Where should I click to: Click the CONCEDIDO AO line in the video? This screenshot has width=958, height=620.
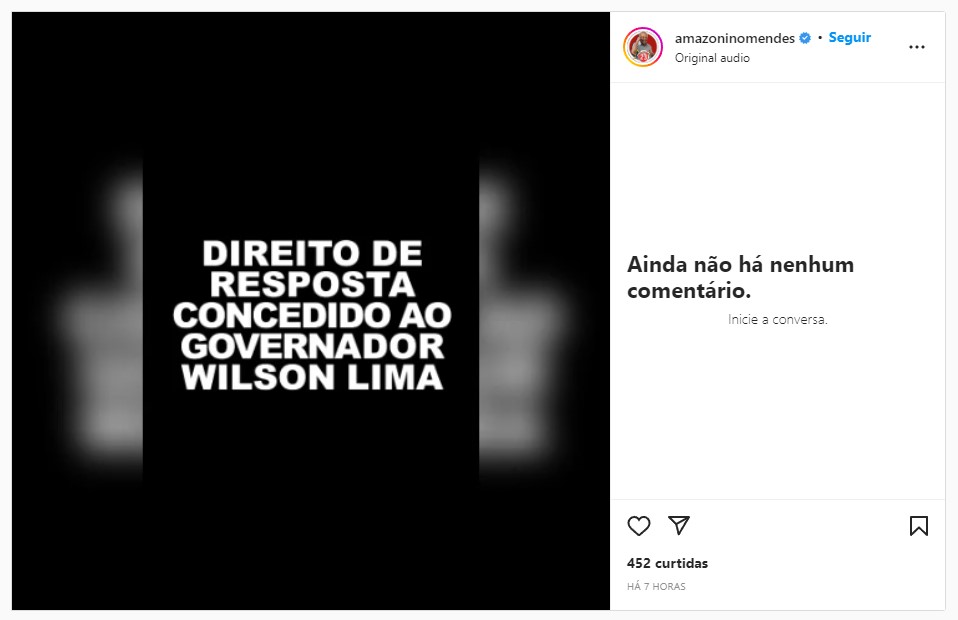312,315
